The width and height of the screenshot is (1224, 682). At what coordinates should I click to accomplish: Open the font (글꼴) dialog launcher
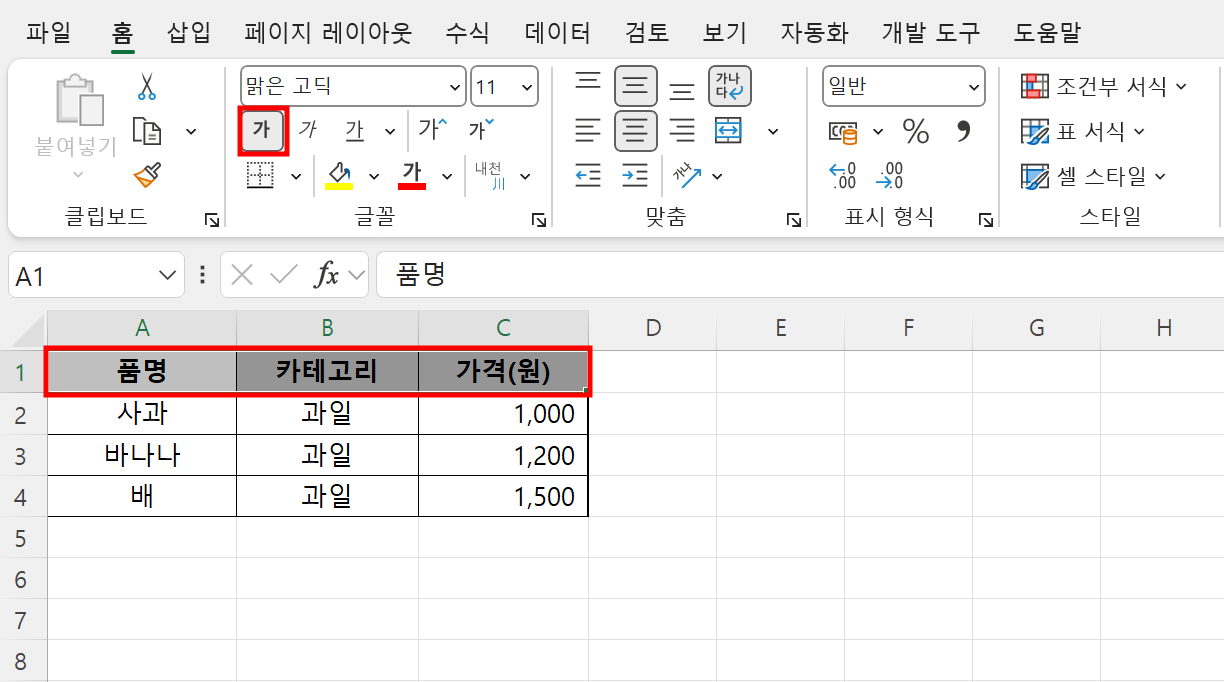tap(539, 219)
